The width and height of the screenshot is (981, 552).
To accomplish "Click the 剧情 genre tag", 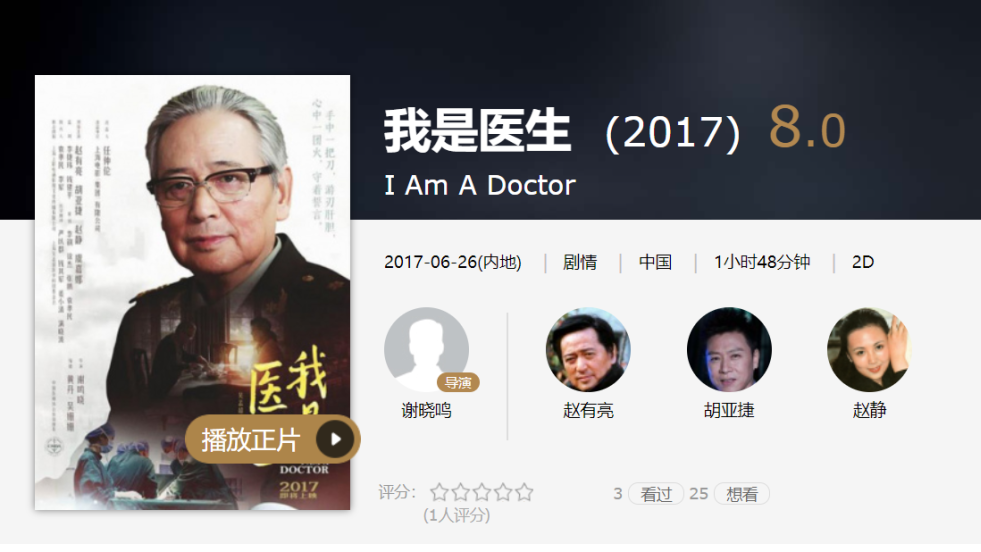I will tap(579, 262).
